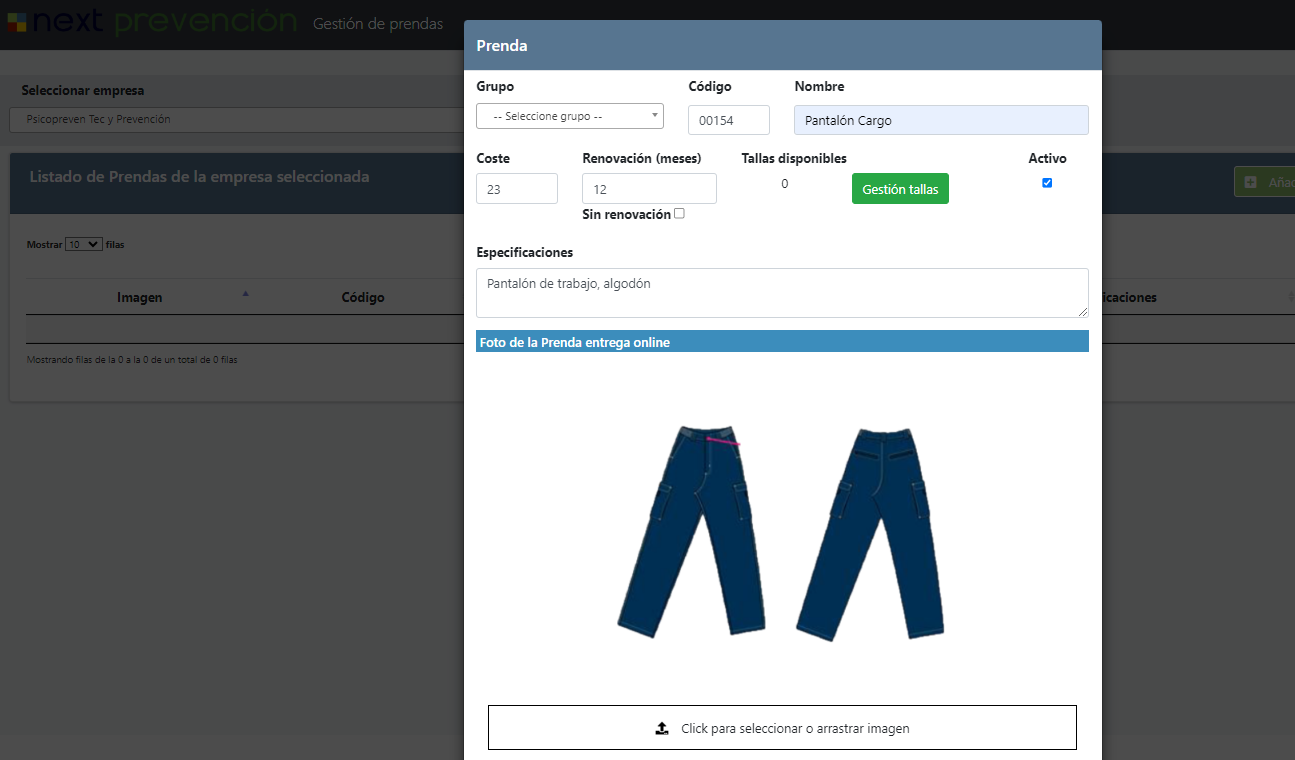
Task: Click the Foto de la Prenda entrega online header
Action: point(782,342)
